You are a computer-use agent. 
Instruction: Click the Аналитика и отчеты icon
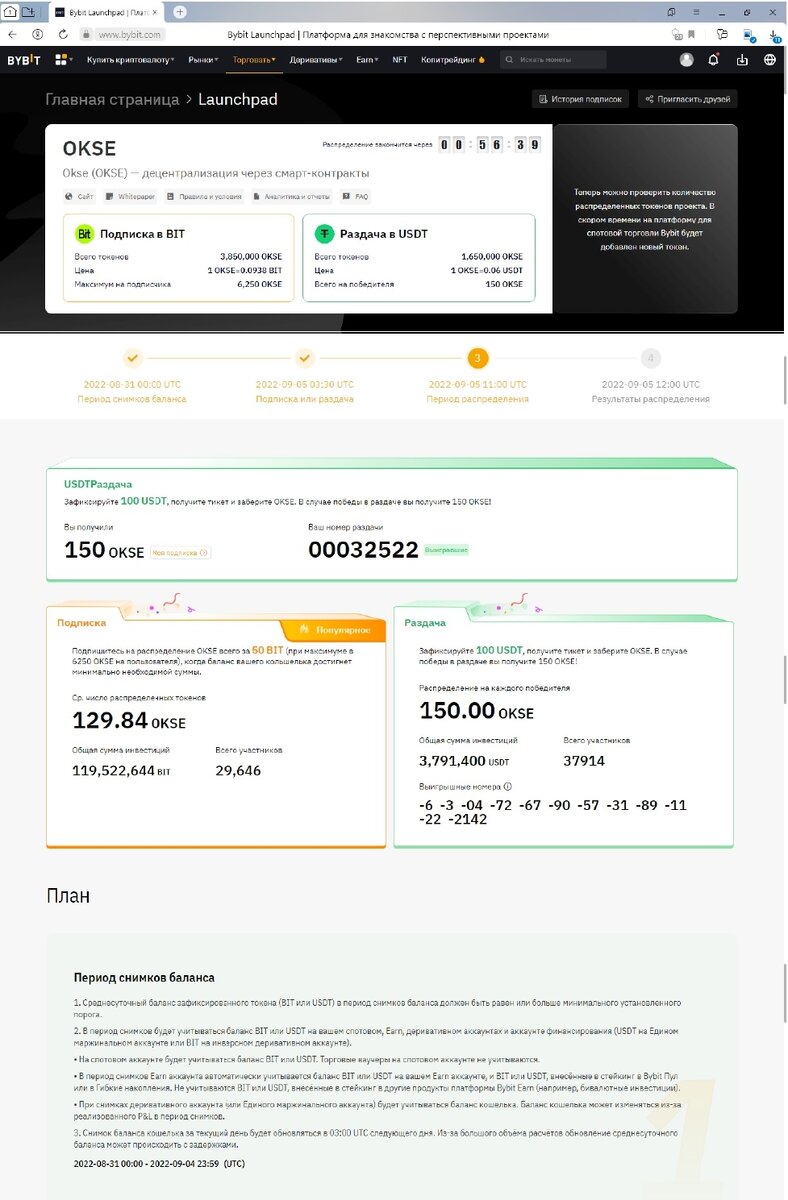click(x=257, y=197)
